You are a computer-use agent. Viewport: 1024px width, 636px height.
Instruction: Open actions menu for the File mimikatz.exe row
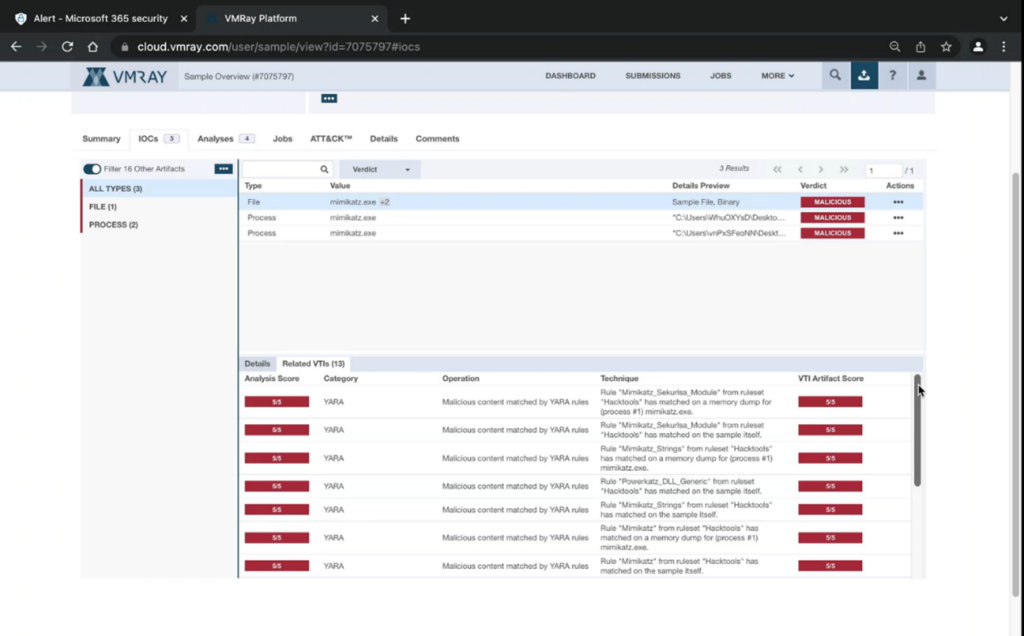pos(898,202)
